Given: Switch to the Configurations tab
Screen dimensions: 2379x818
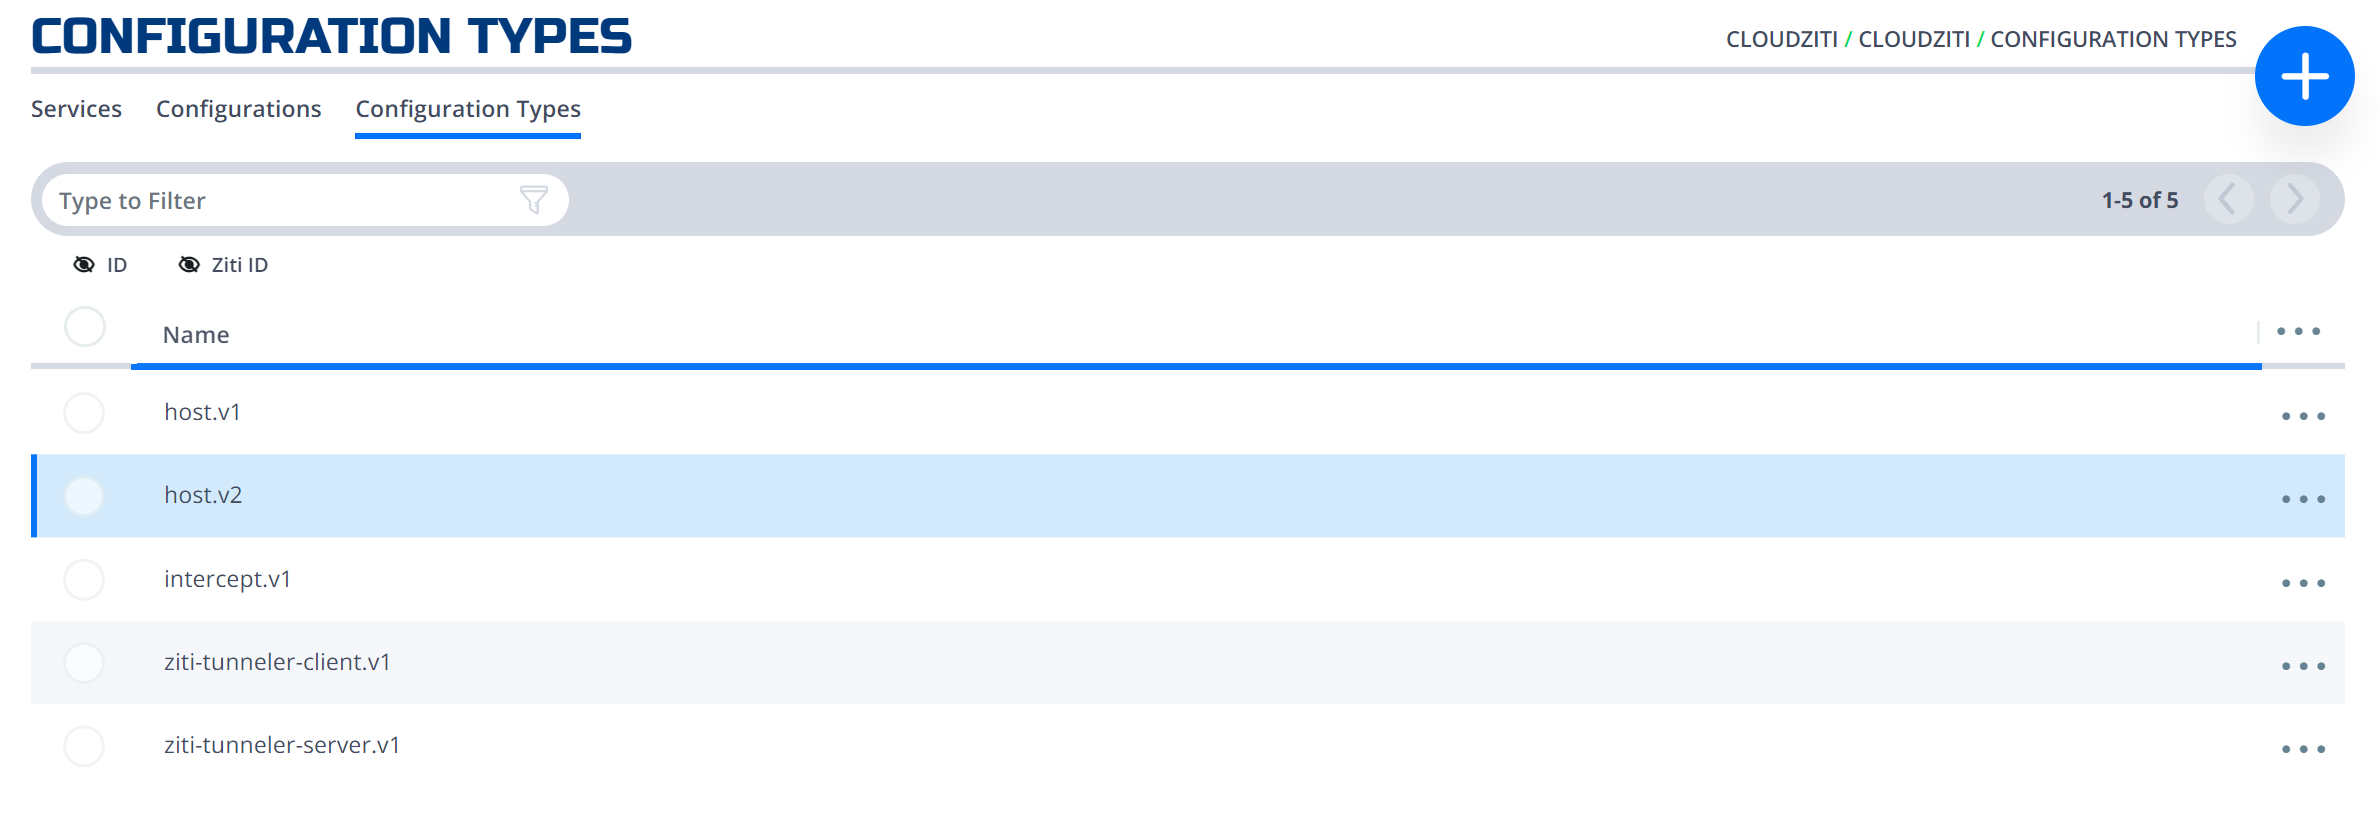Looking at the screenshot, I should coord(238,109).
